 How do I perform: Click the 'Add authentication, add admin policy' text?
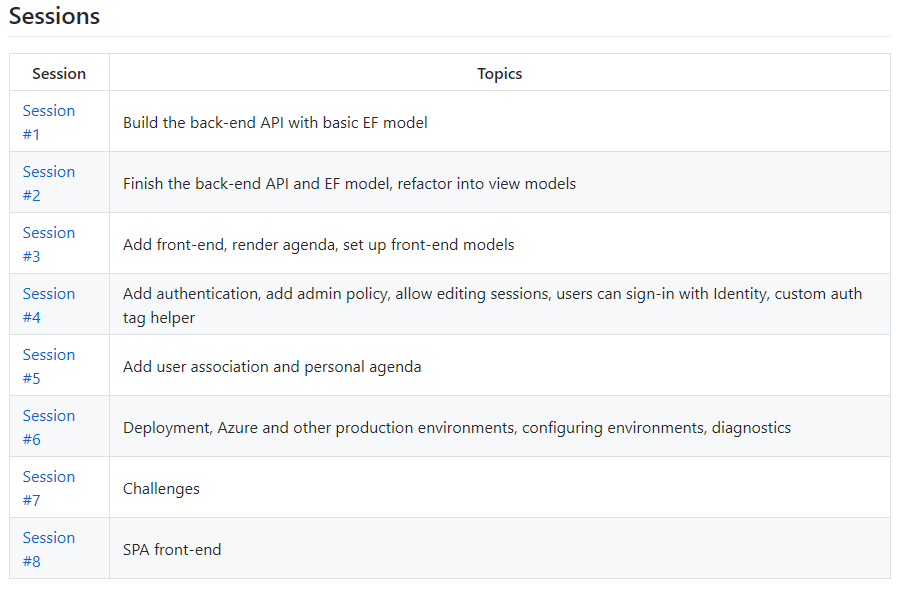point(493,294)
